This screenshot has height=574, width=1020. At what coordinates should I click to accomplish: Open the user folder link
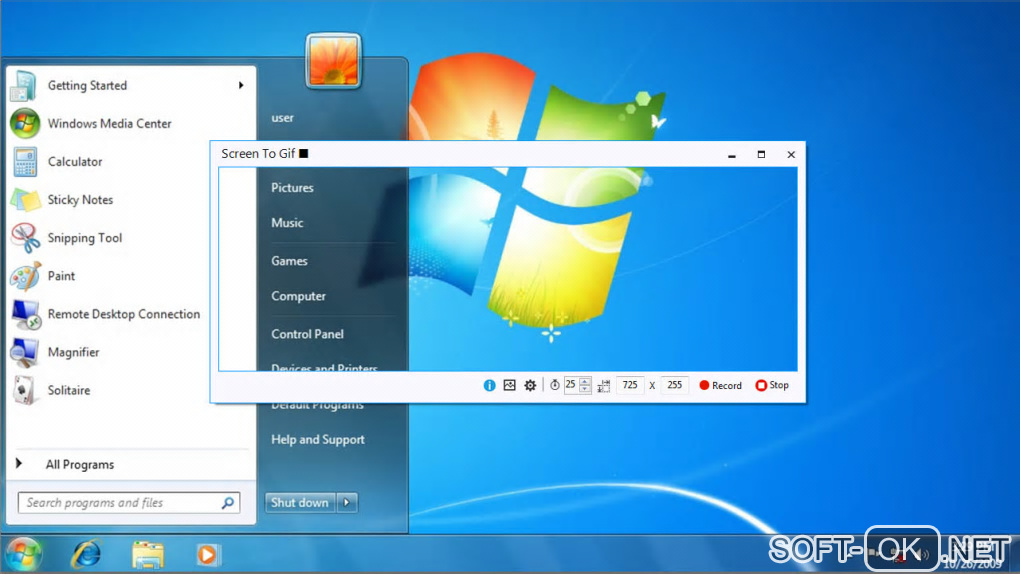(x=282, y=118)
